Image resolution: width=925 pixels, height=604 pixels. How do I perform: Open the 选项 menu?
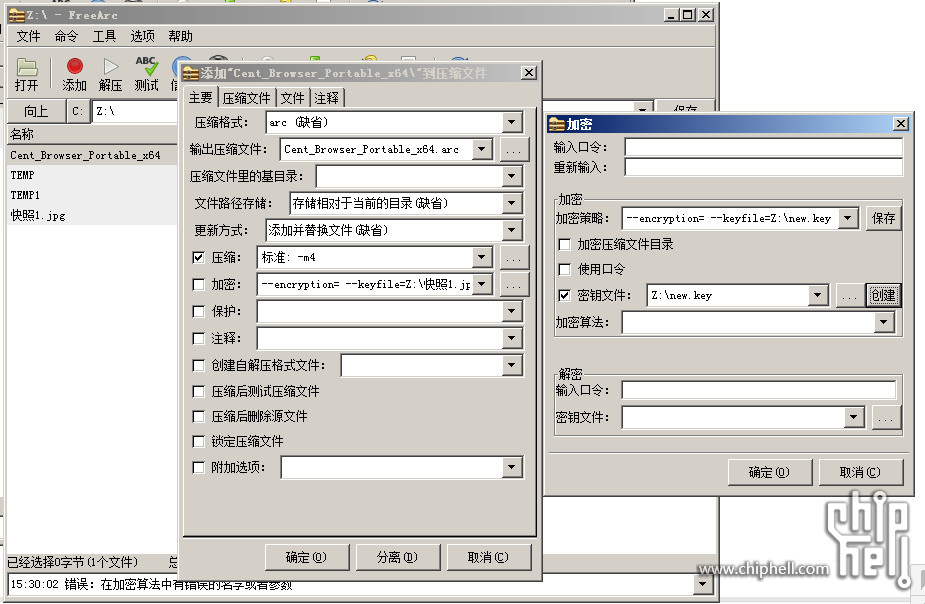tap(142, 37)
